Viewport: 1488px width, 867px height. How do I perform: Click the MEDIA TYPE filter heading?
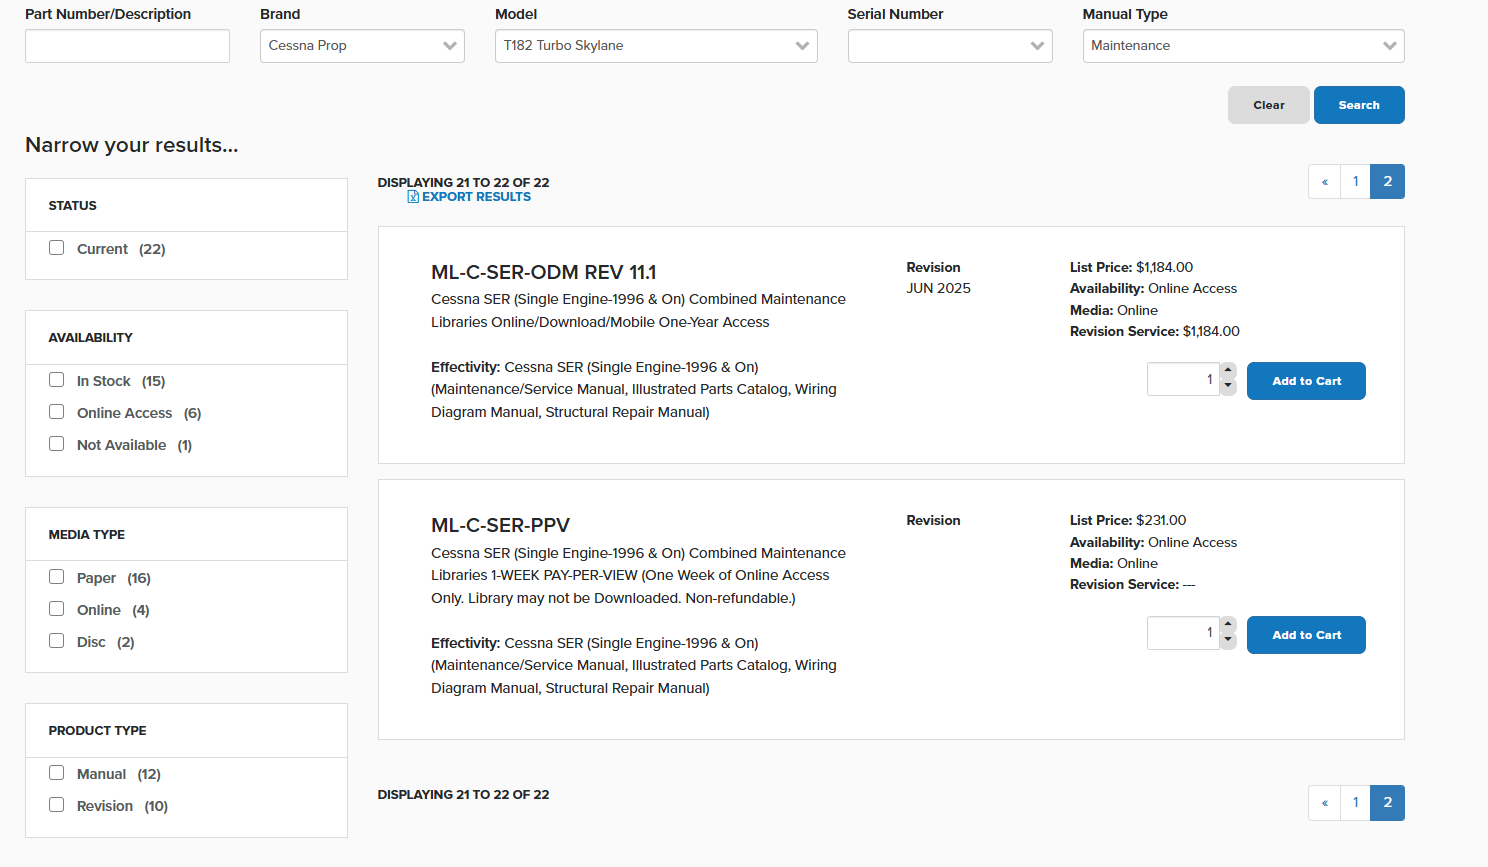pos(87,534)
